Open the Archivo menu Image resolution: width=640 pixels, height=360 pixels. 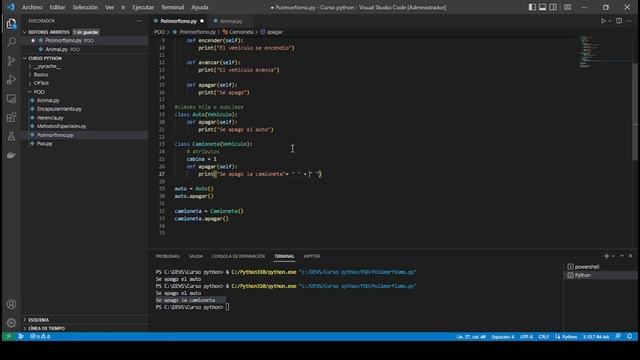[32, 7]
